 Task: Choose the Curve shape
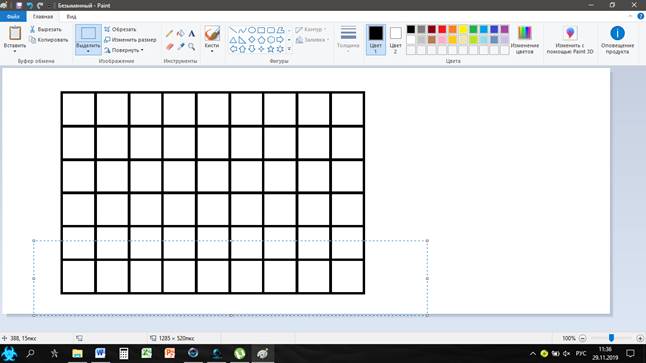(242, 30)
